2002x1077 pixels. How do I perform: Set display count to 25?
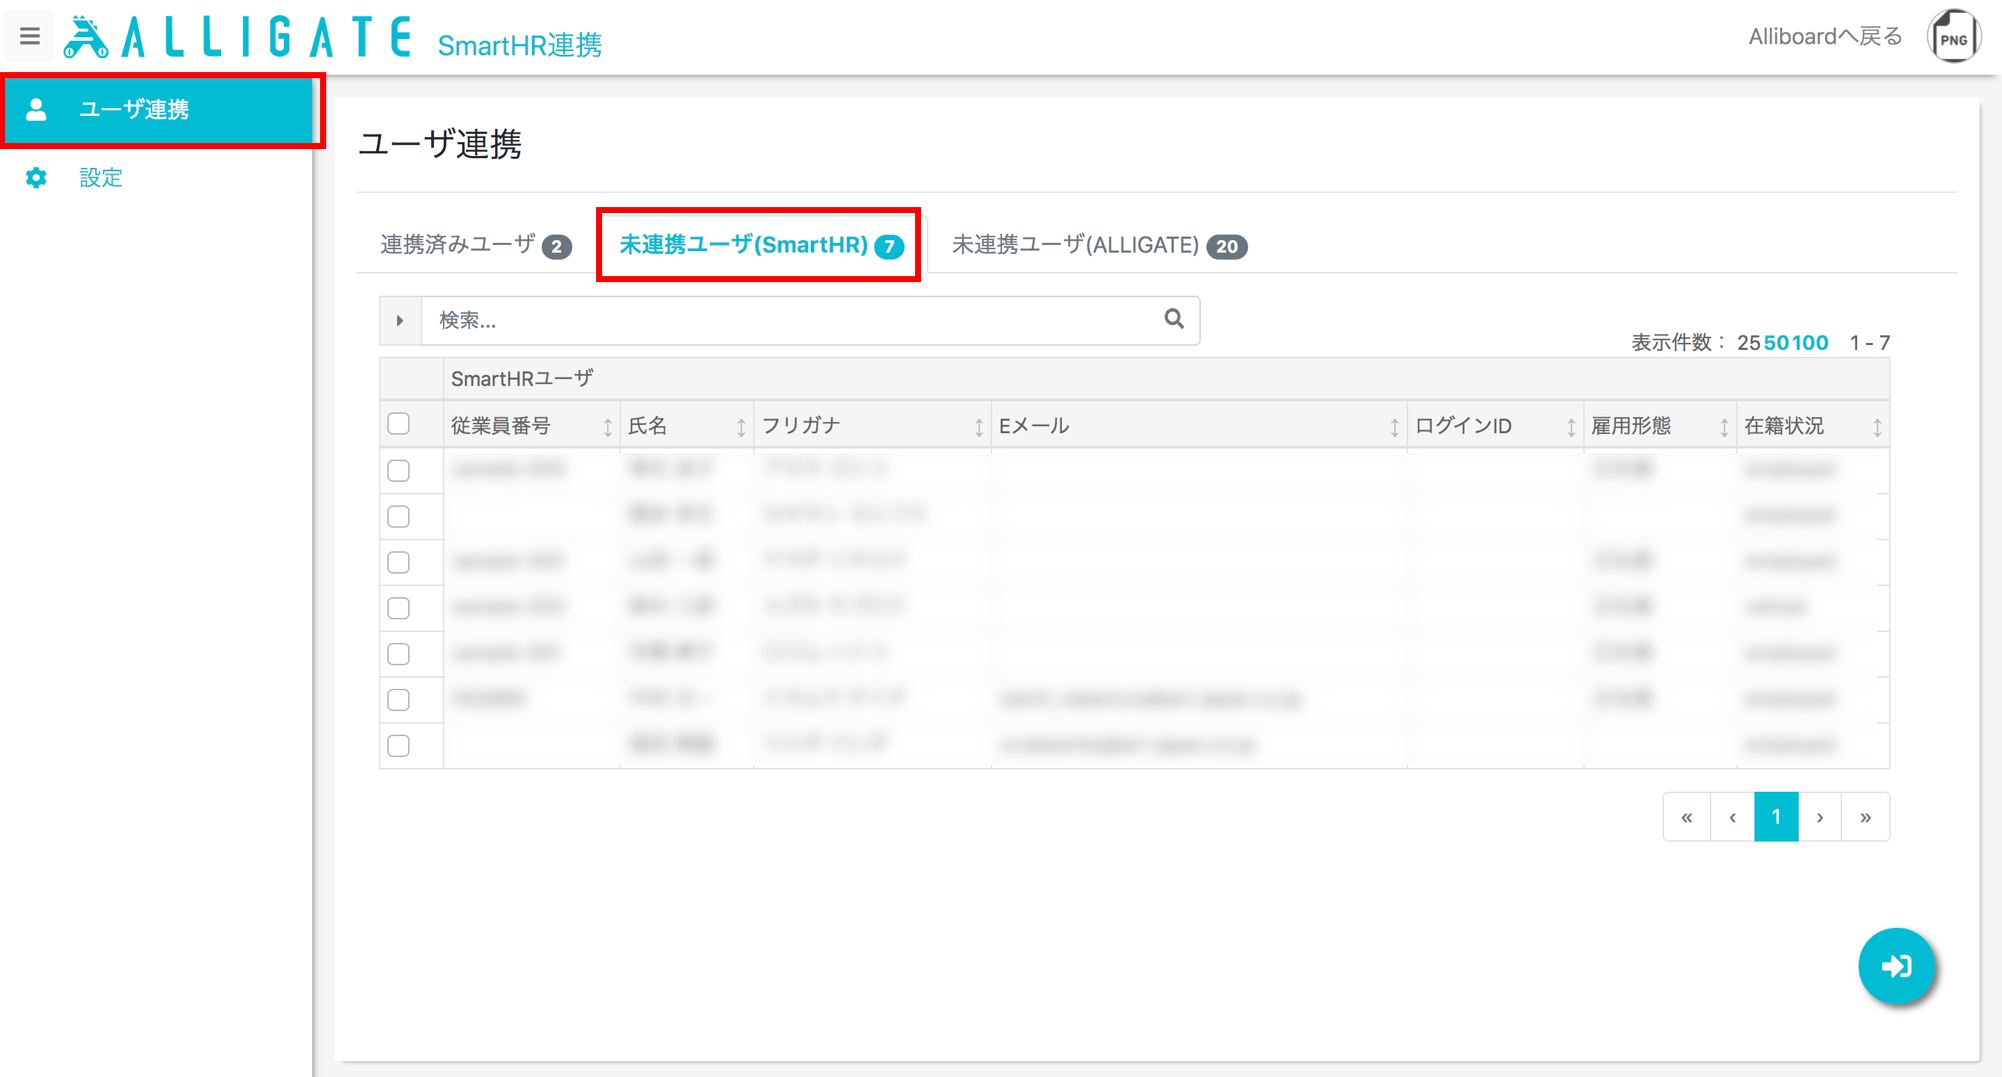pyautogui.click(x=1748, y=343)
